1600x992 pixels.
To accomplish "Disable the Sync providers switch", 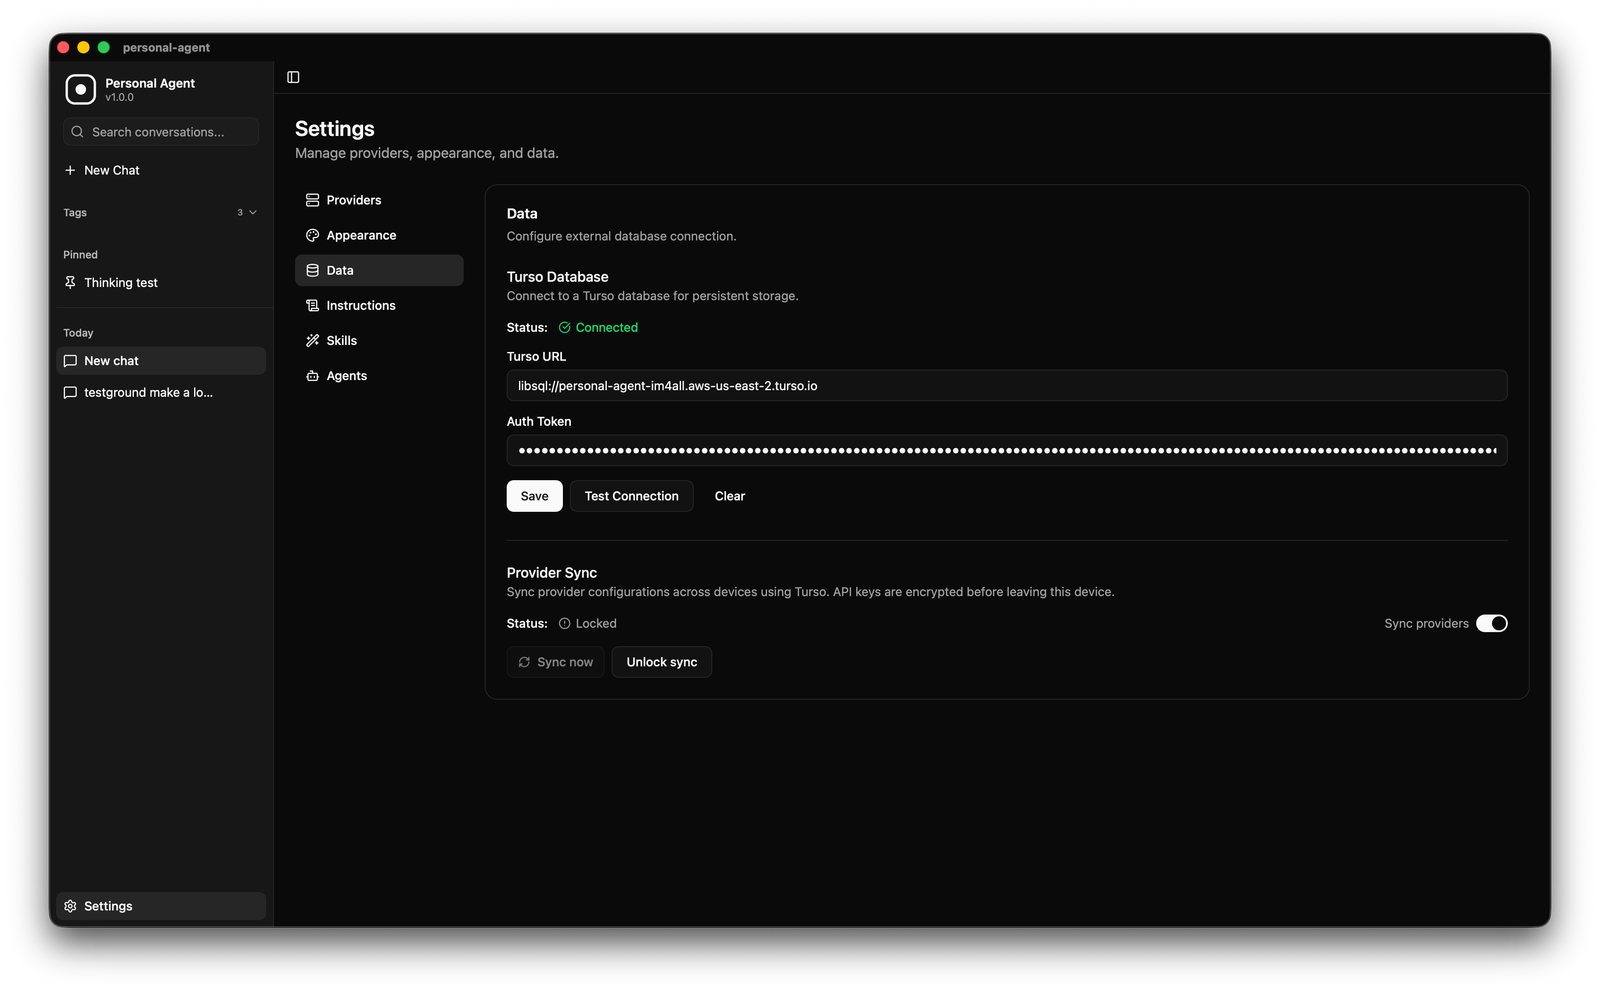I will (x=1491, y=623).
